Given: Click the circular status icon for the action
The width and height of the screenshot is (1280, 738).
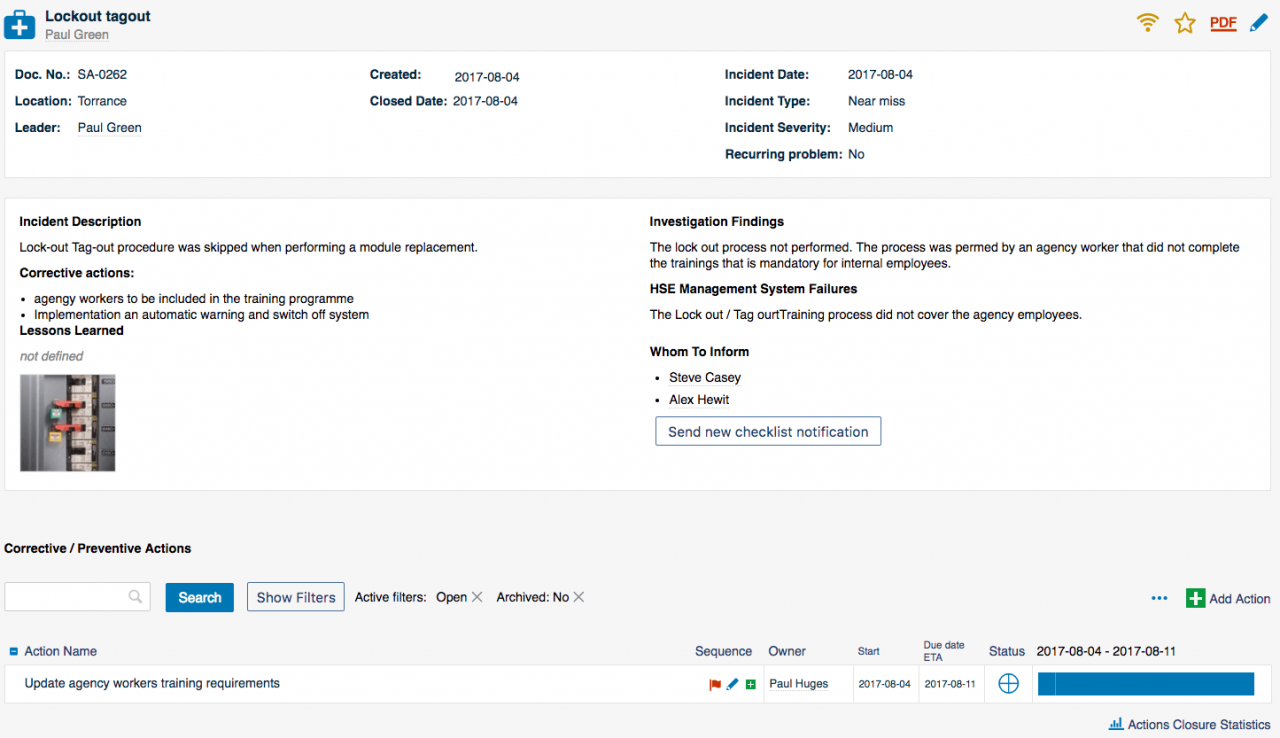Looking at the screenshot, I should (x=1009, y=684).
